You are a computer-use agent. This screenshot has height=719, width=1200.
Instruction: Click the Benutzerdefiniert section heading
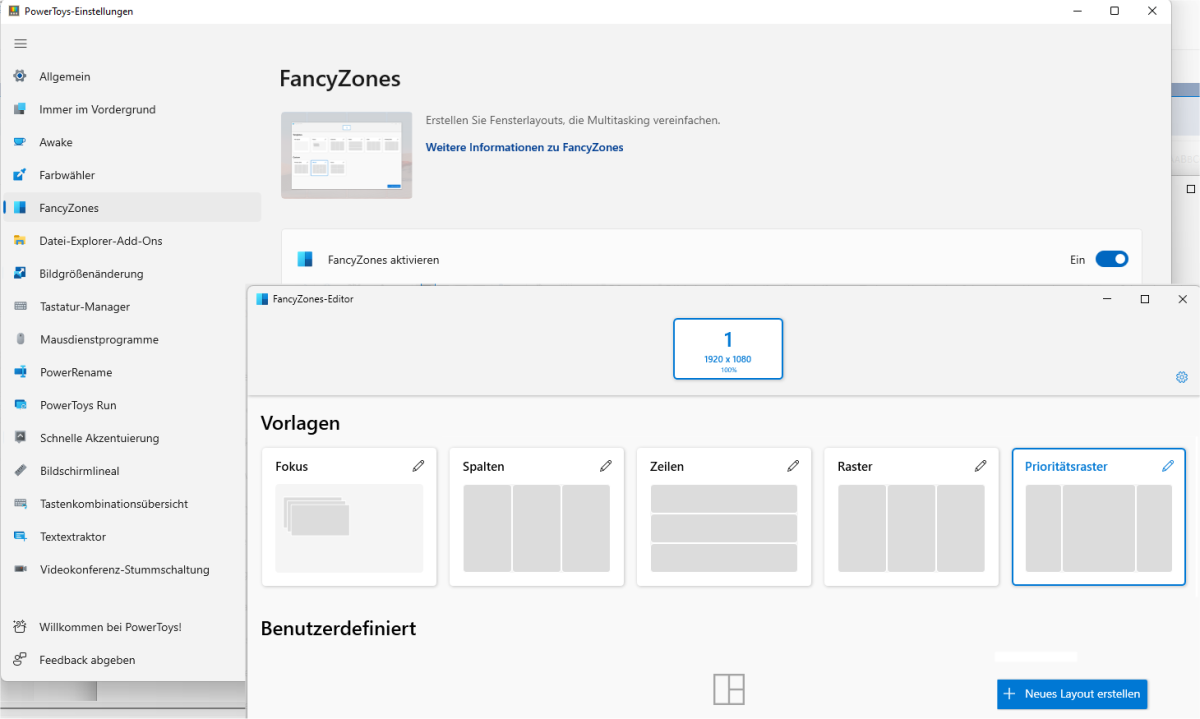coord(338,628)
